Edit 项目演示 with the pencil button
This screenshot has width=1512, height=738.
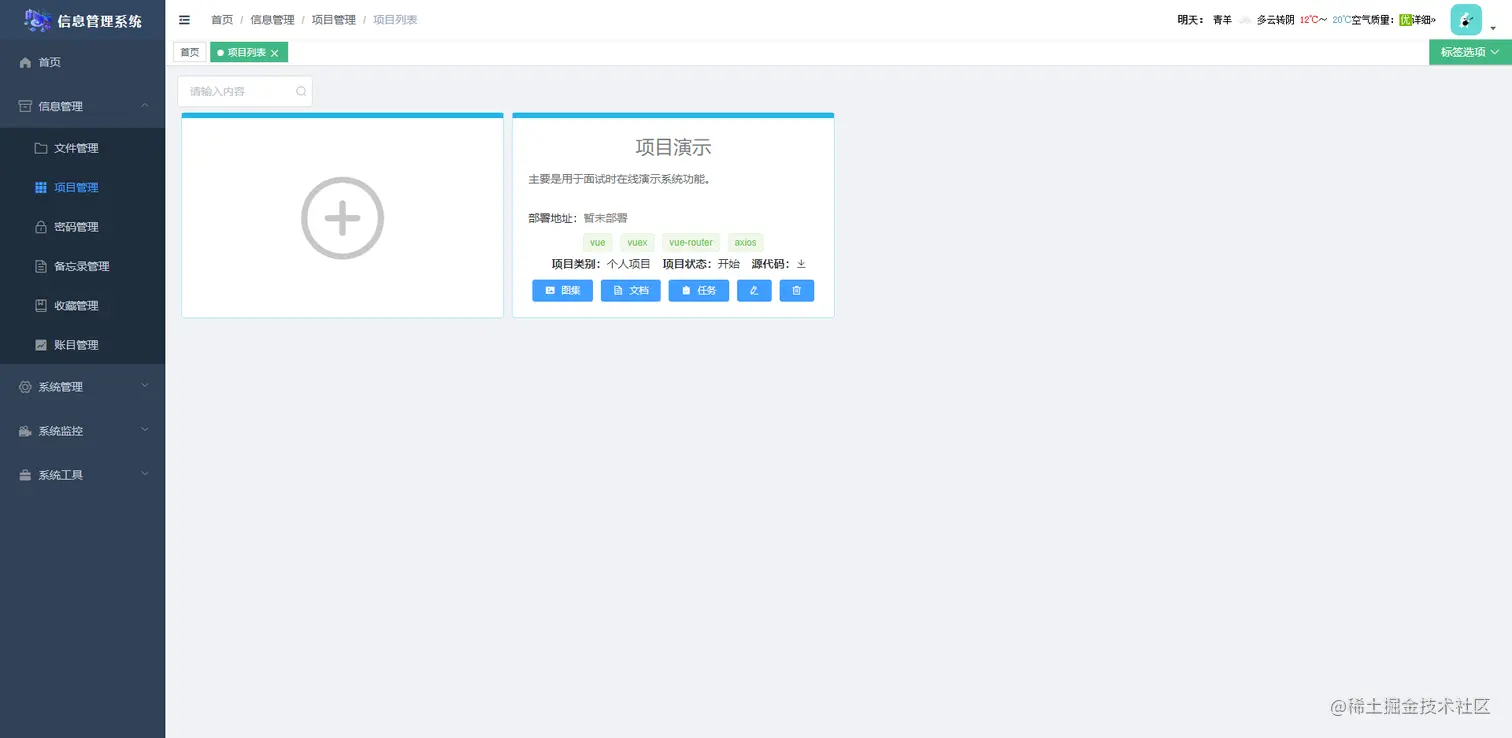point(754,290)
